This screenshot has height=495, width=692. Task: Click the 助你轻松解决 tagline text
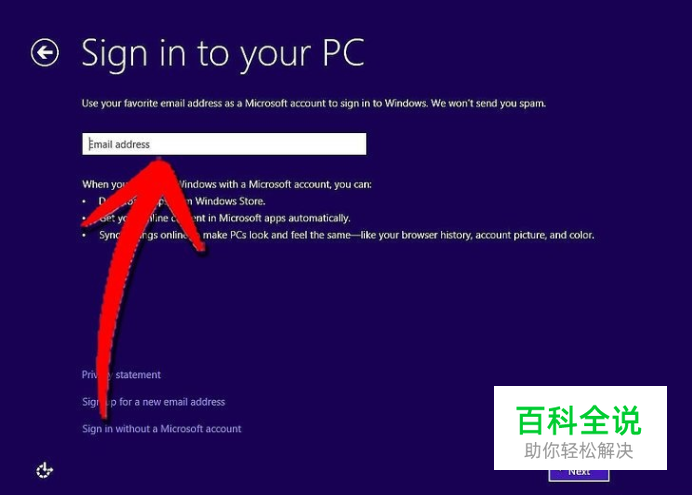(x=579, y=451)
